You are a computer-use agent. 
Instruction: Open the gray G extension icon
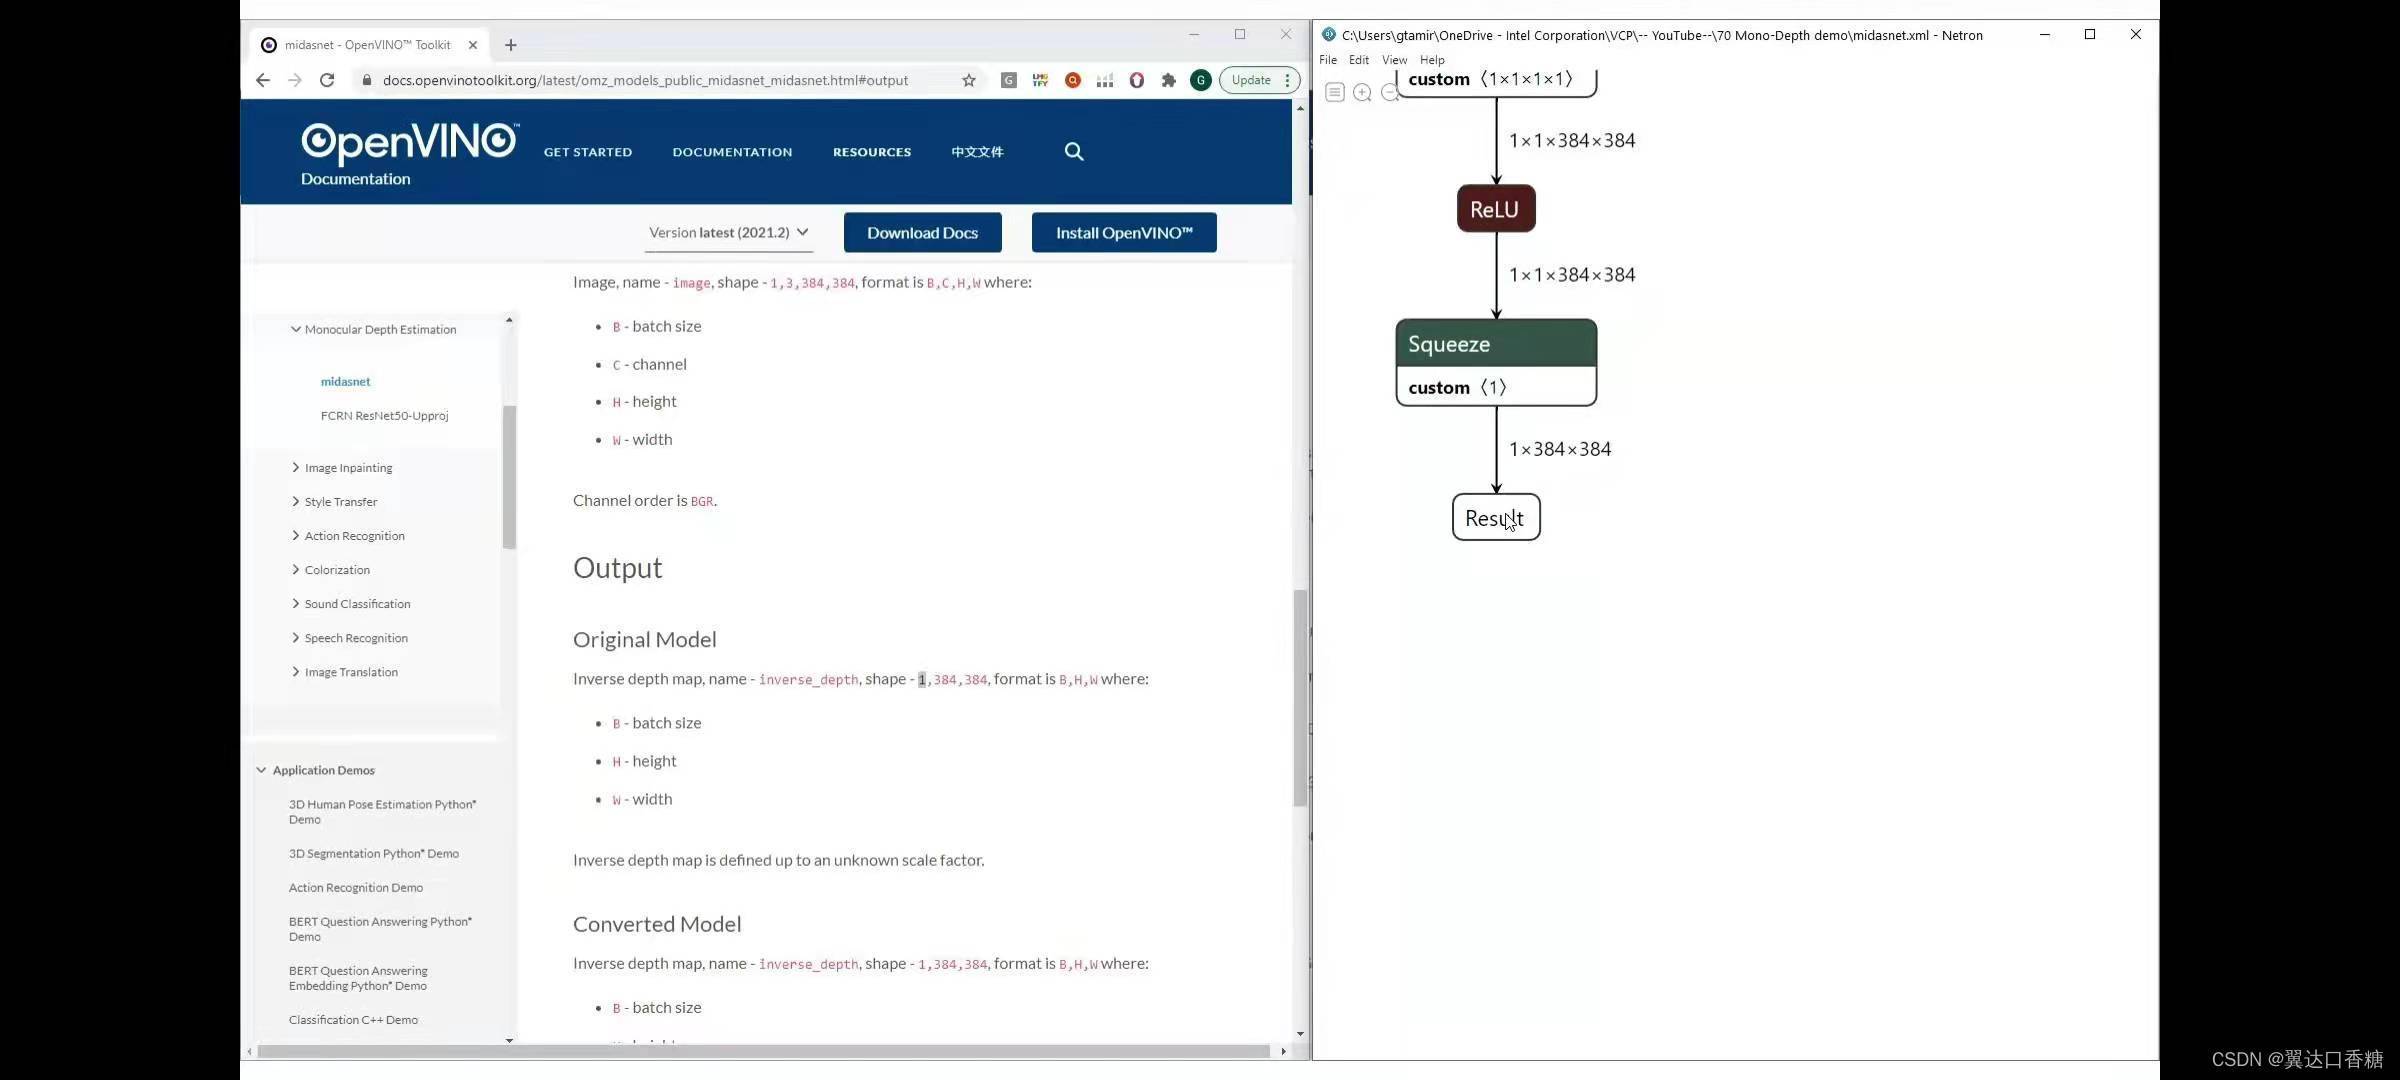1009,80
